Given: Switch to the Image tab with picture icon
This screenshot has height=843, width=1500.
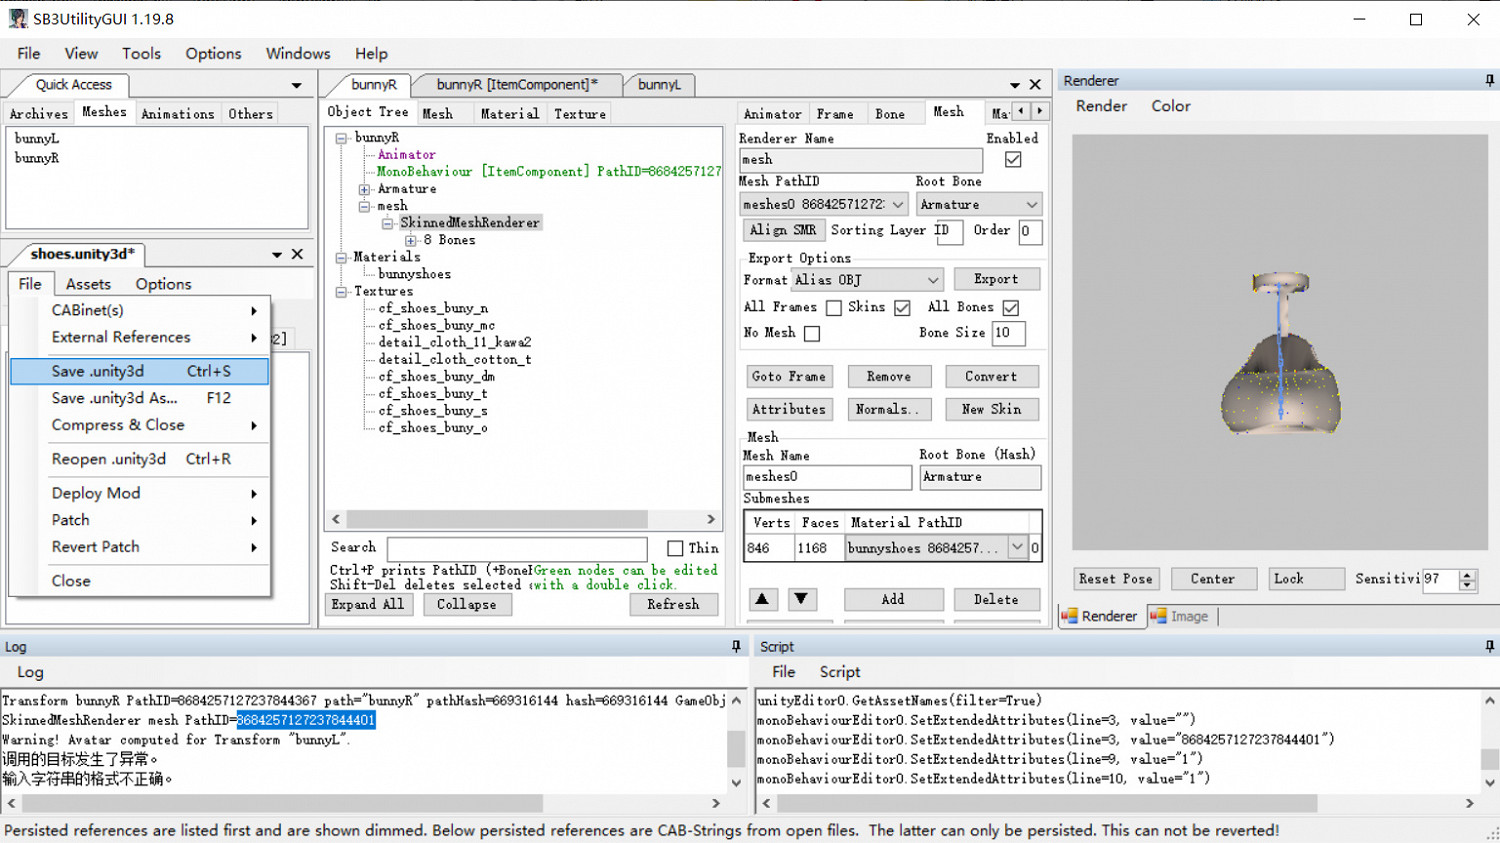Looking at the screenshot, I should [1180, 616].
